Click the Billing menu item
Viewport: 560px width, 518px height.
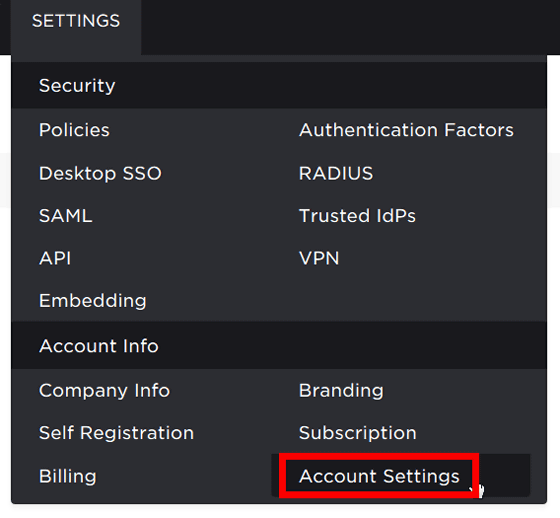click(x=68, y=476)
